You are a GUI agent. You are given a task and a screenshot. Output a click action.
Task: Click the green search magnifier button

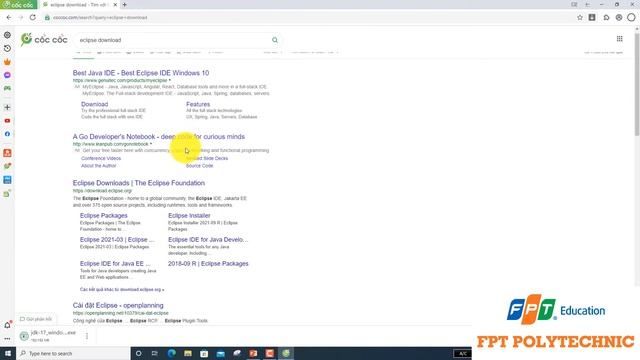click(275, 40)
